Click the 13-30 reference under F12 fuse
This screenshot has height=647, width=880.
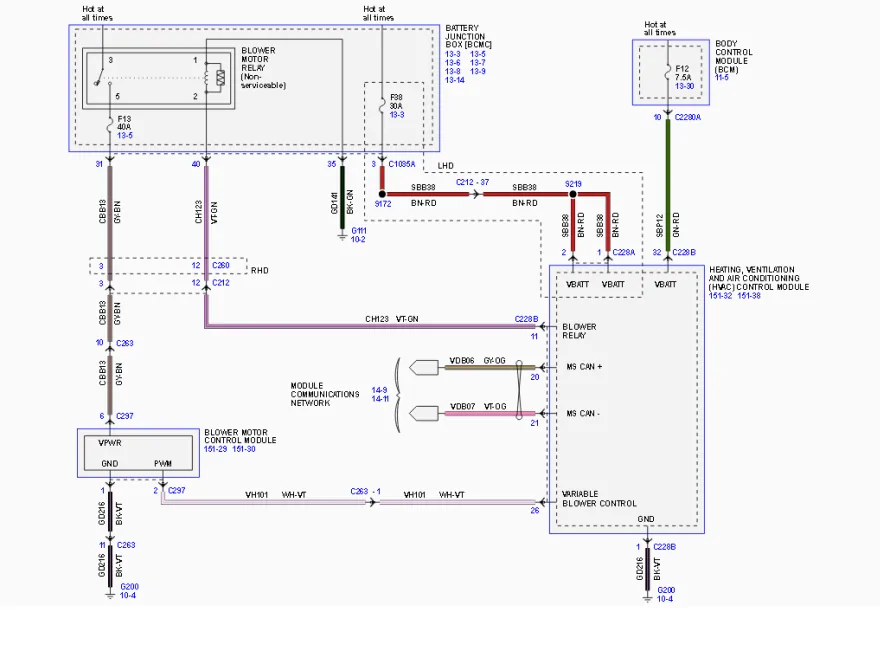(x=684, y=86)
